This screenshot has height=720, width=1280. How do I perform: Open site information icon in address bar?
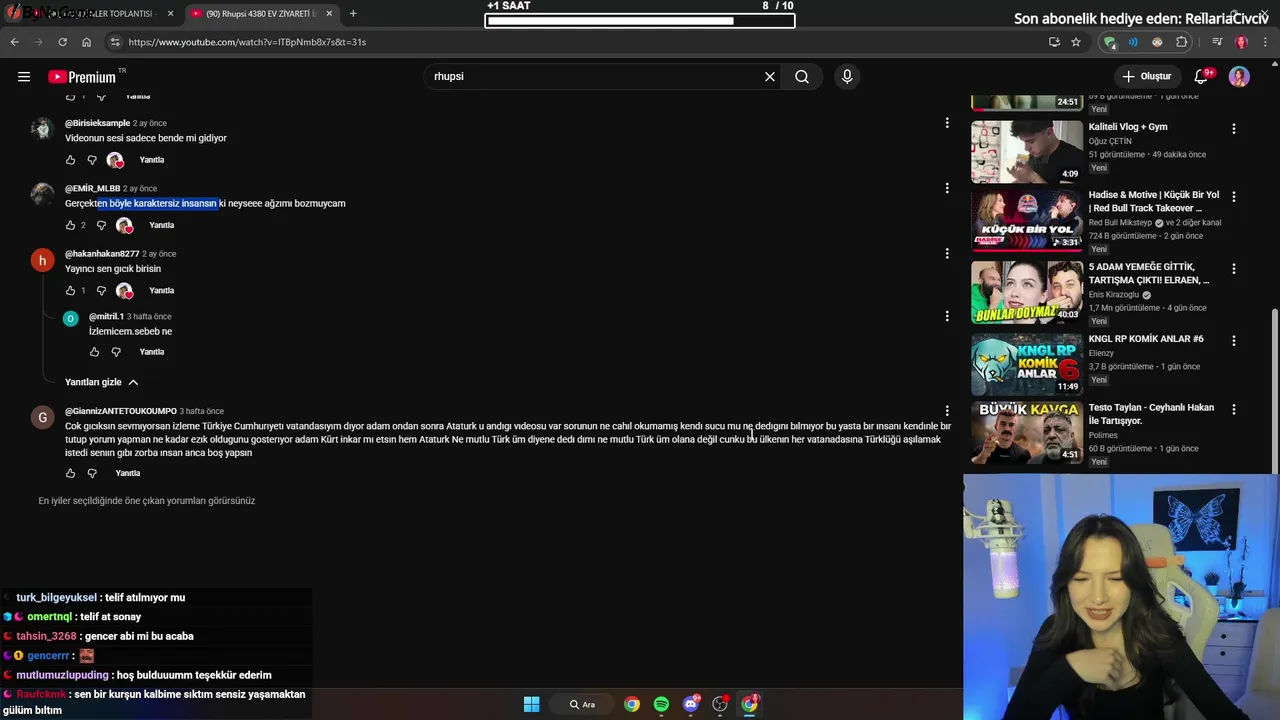pos(116,42)
